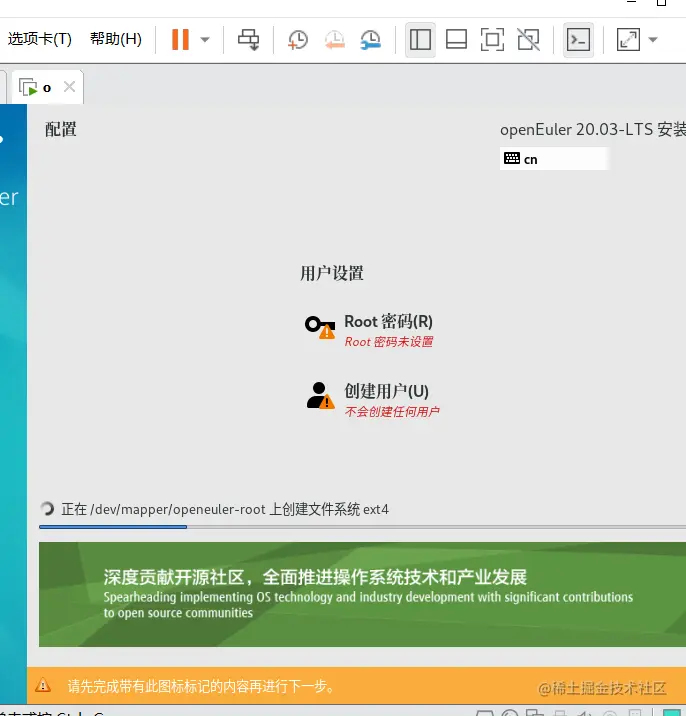Click the create user person icon
The height and width of the screenshot is (716, 686).
tap(320, 396)
